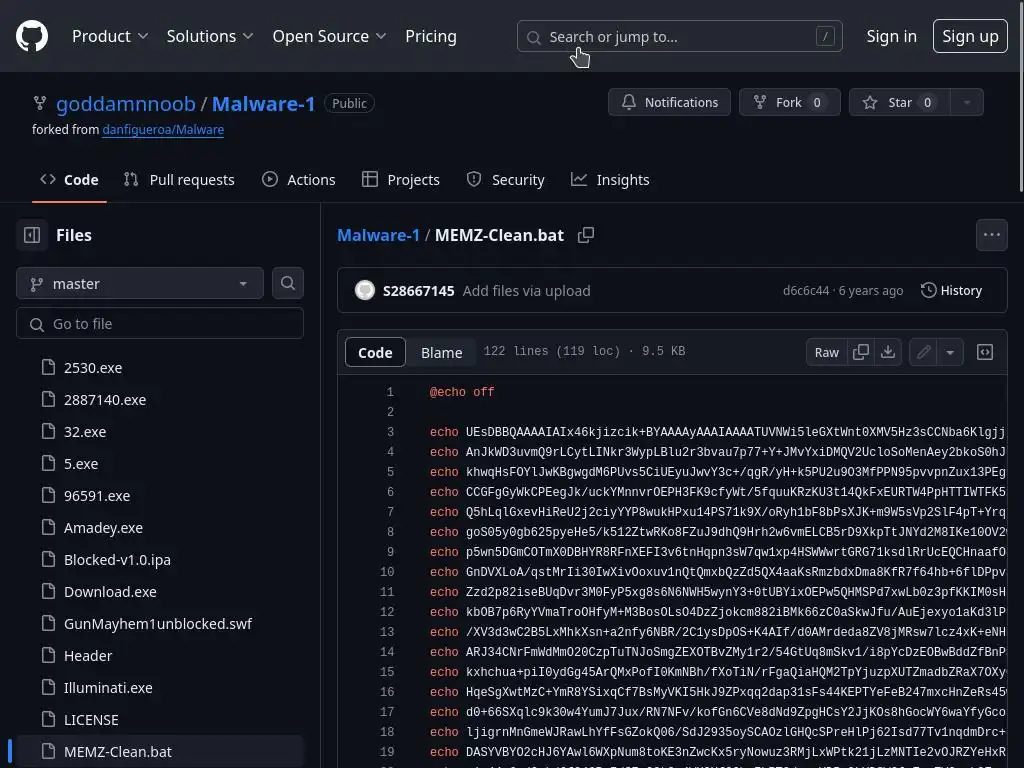The height and width of the screenshot is (768, 1024).
Task: Click the Notifications bell button
Action: tap(669, 103)
